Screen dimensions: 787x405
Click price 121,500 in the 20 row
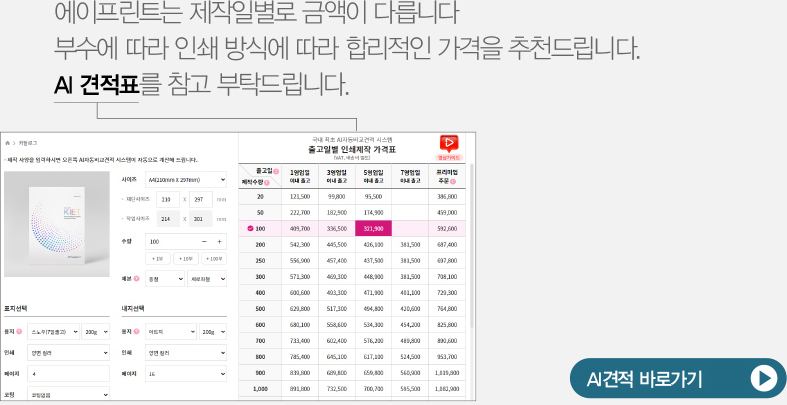(x=300, y=197)
